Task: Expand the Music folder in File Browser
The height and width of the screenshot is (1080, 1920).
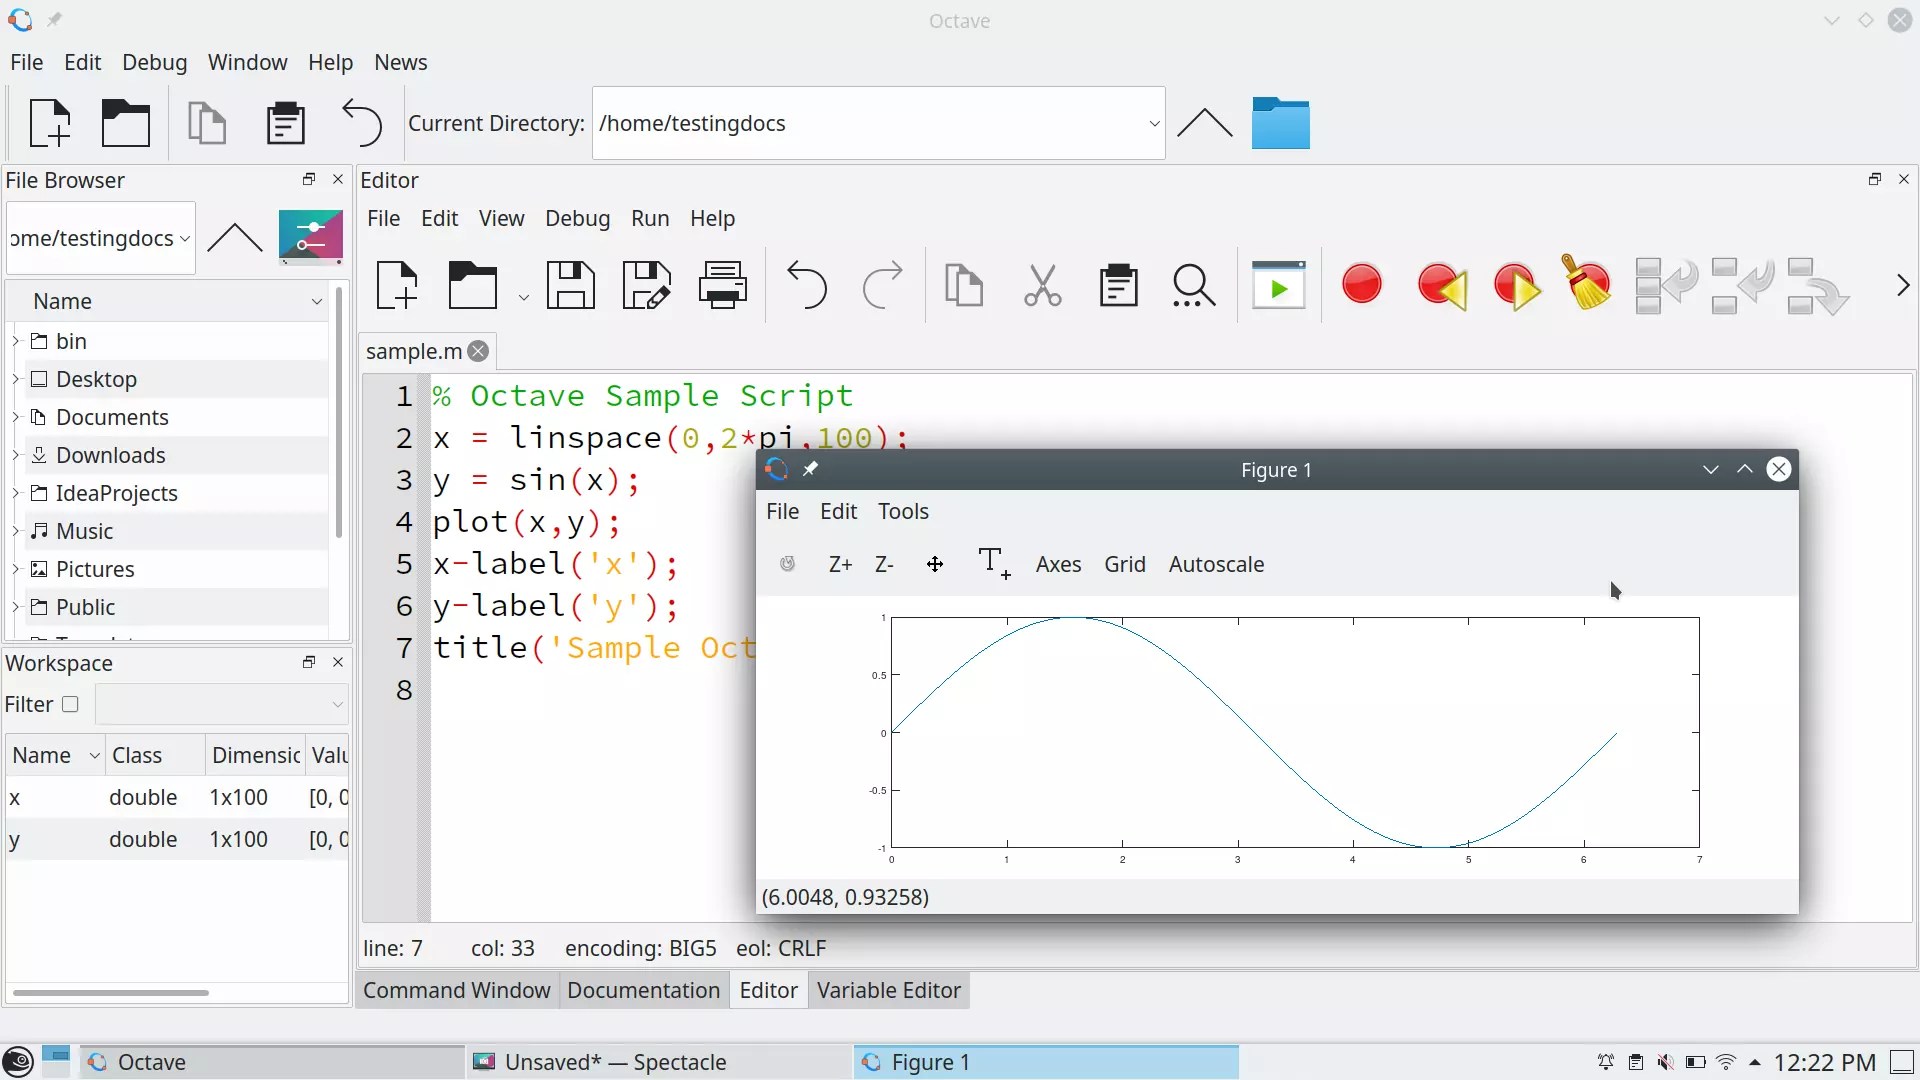Action: [x=16, y=531]
